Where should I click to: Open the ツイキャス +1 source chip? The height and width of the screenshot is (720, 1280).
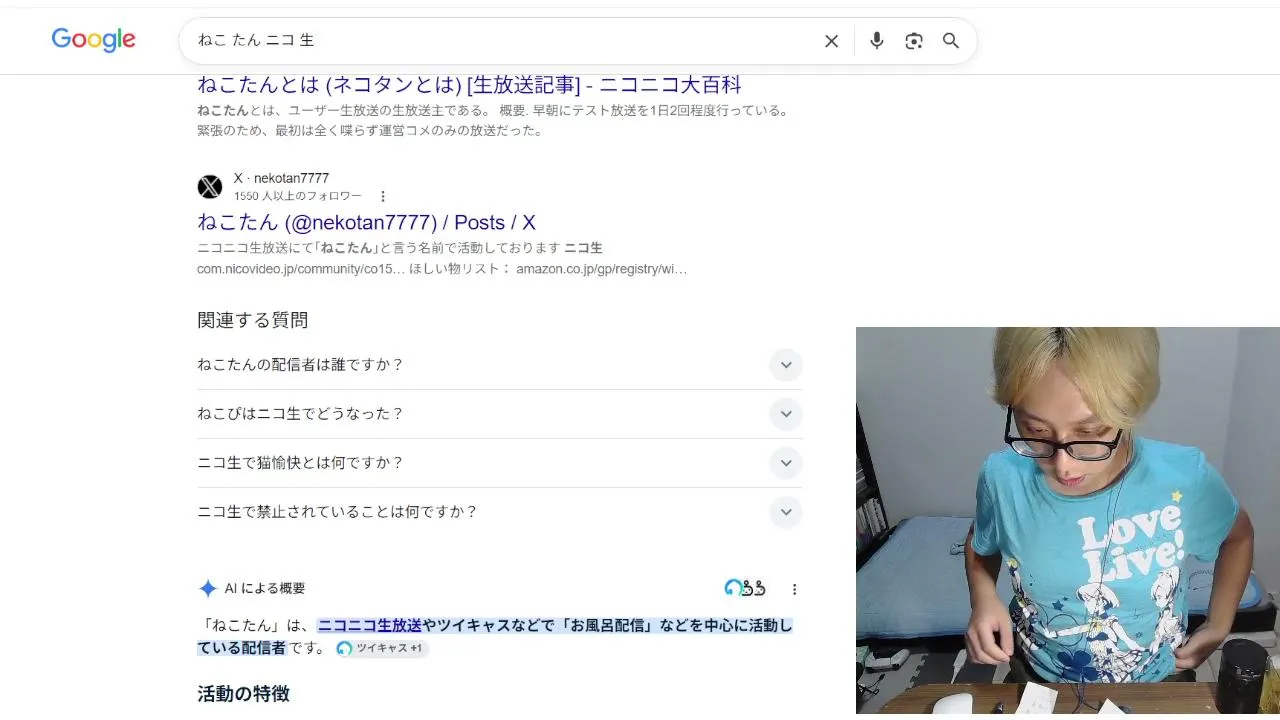381,648
